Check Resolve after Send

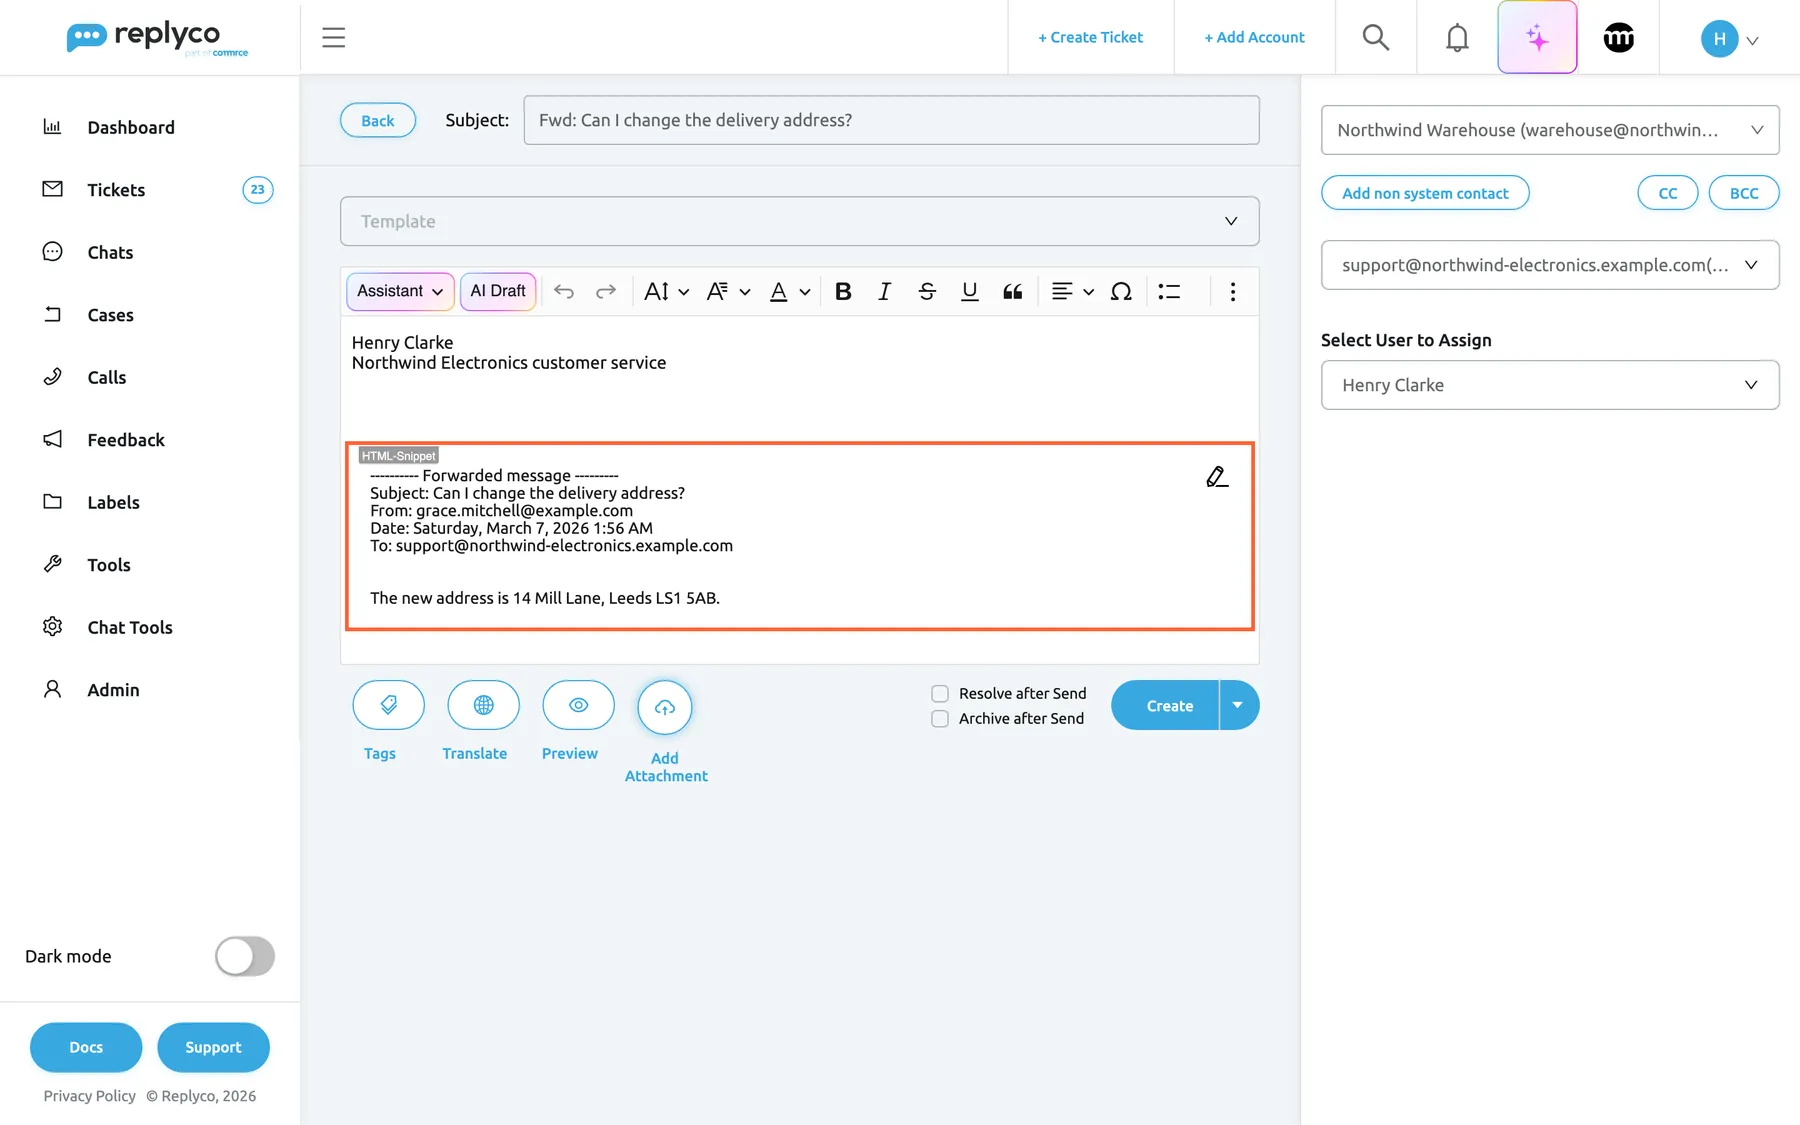[940, 694]
